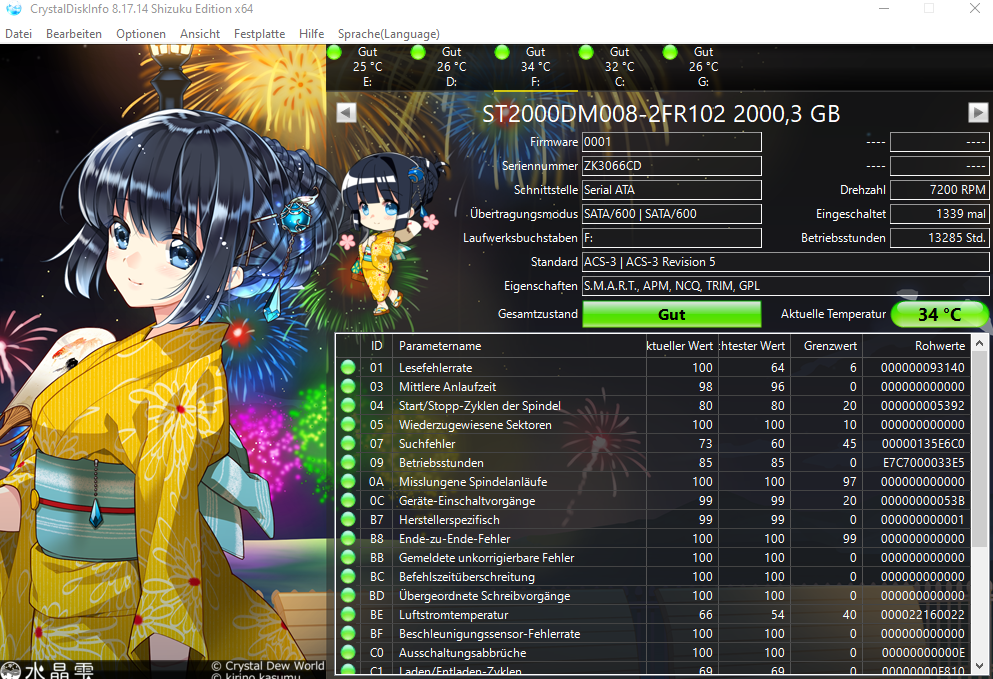
Task: Open the Sprache(Language) menu
Action: 388,34
